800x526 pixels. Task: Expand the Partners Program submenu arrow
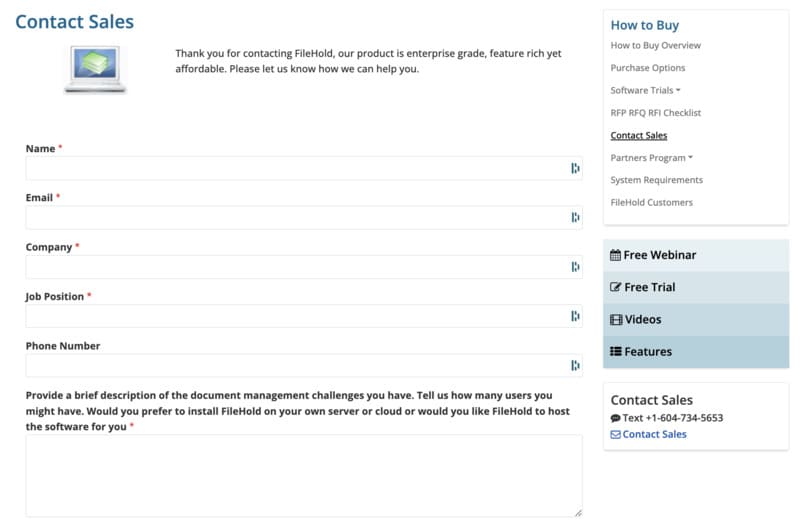(x=690, y=158)
